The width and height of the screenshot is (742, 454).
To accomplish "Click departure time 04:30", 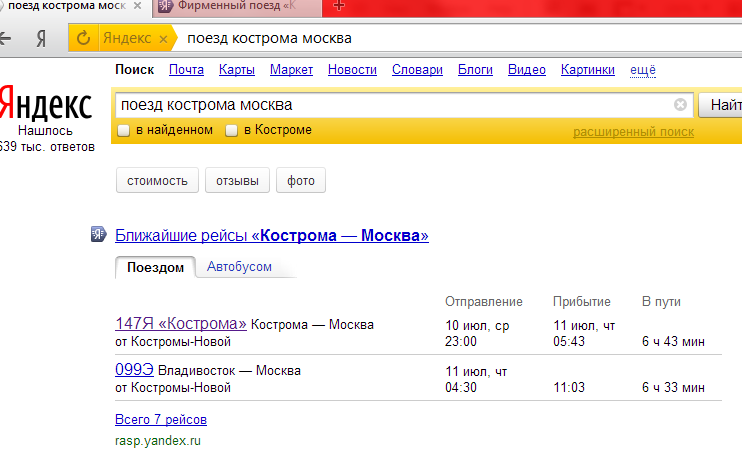I will pyautogui.click(x=460, y=387).
